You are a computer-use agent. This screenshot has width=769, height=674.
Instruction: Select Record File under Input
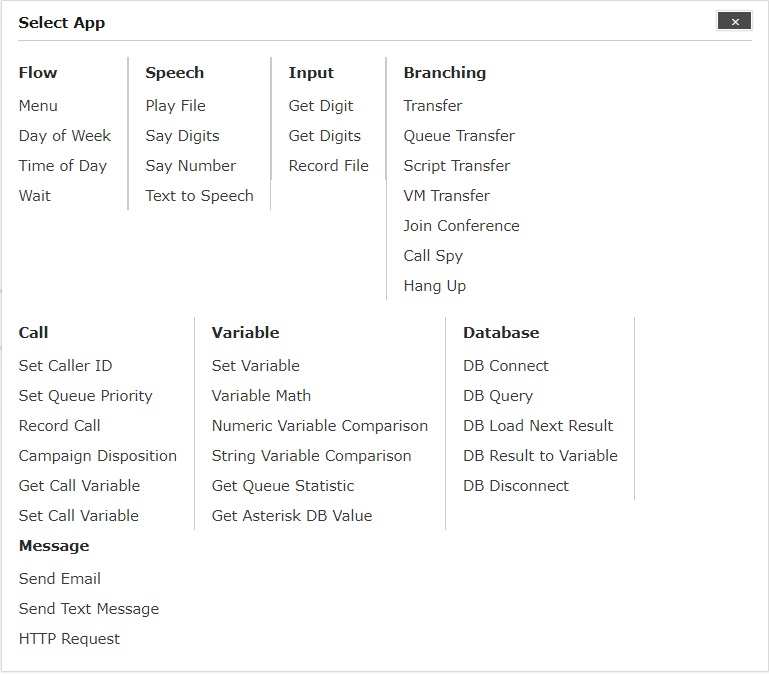[x=328, y=166]
